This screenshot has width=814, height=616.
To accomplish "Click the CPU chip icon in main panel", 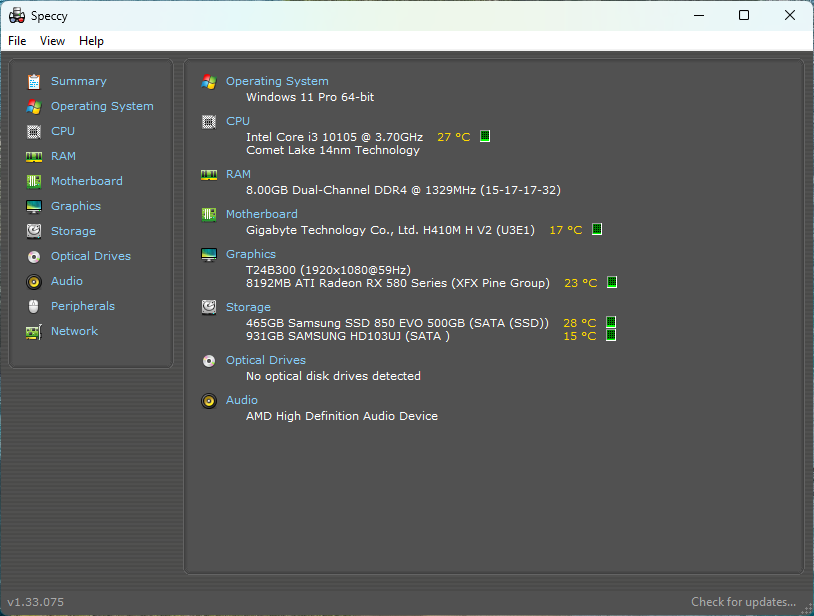I will point(209,121).
